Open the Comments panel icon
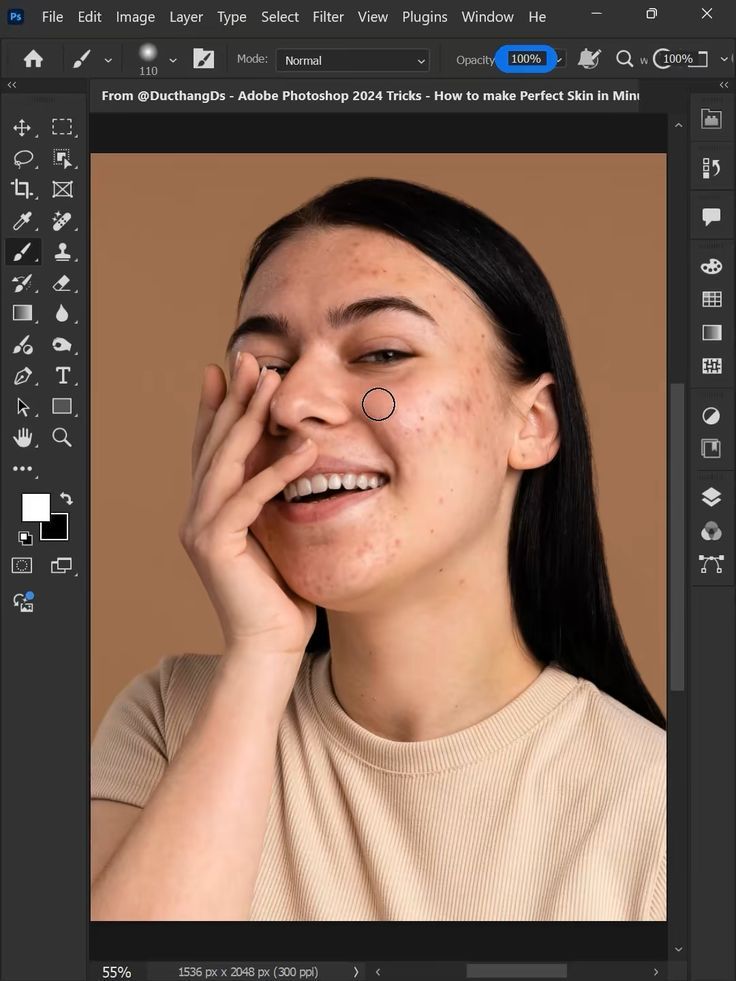This screenshot has height=981, width=736. coord(712,217)
